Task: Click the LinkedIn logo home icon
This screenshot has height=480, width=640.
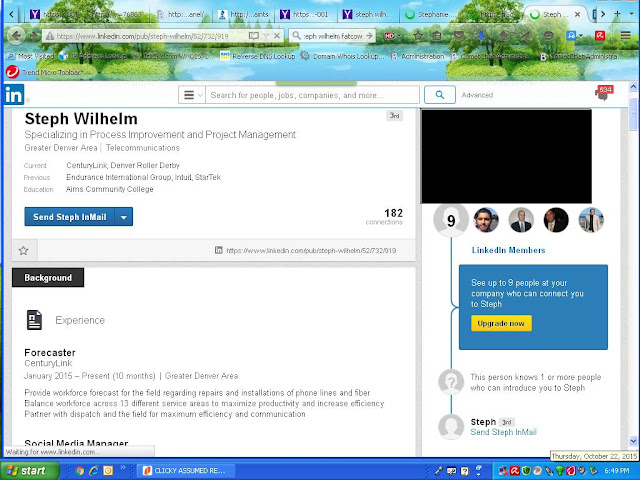Action: 14,94
